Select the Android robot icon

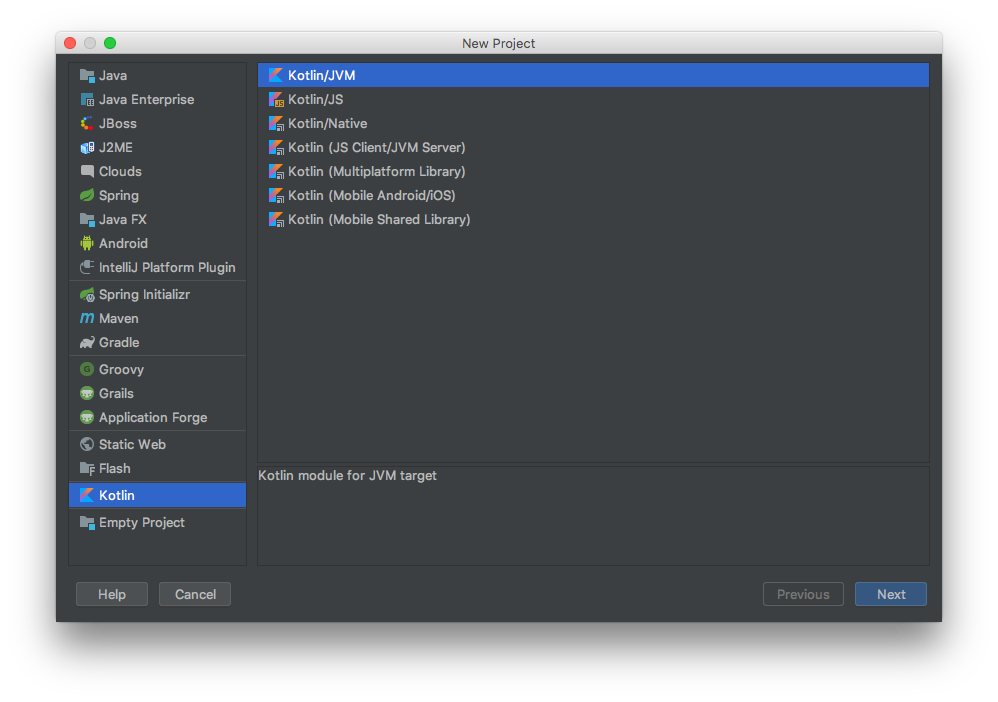pos(87,243)
